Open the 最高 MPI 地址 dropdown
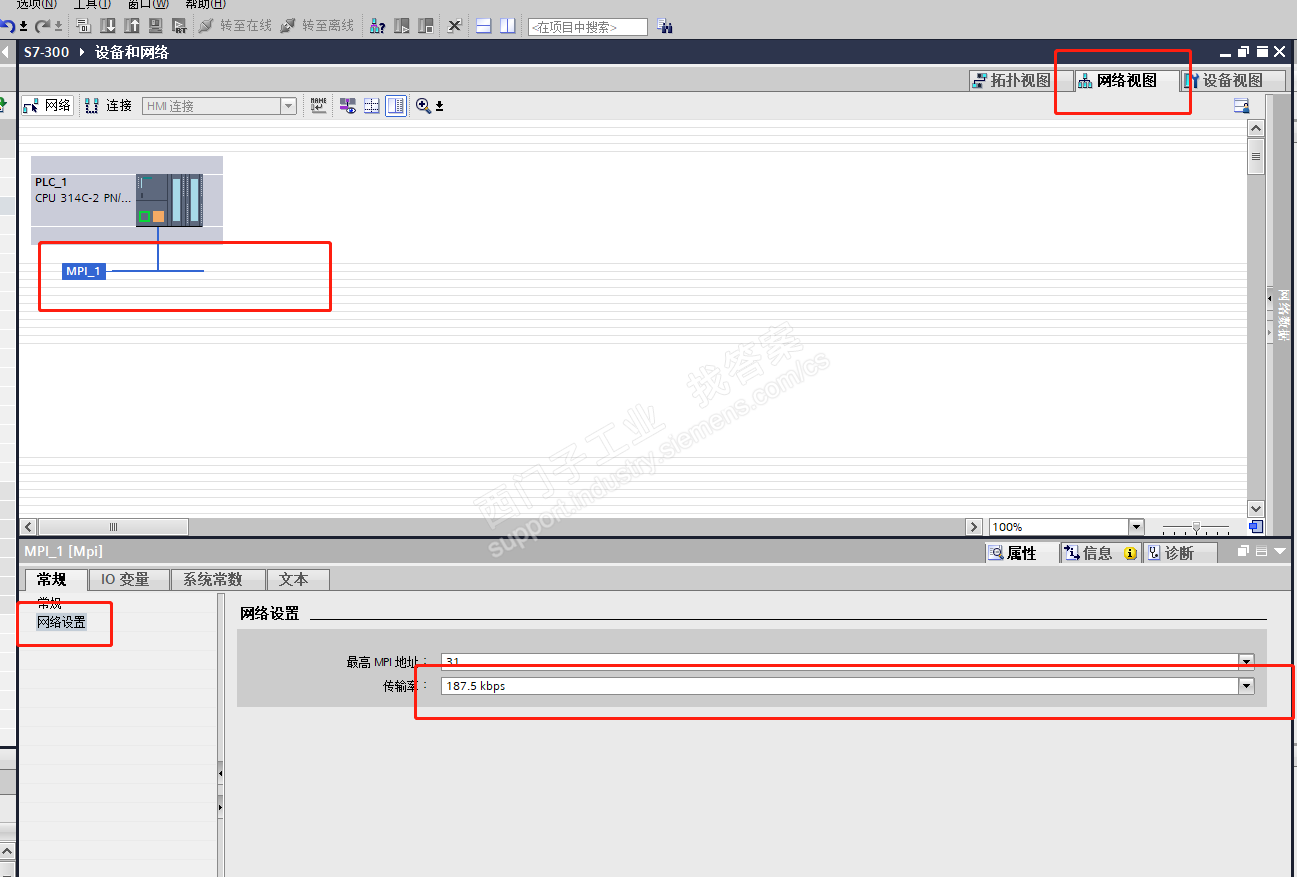Screen dimensions: 1297x877 pyautogui.click(x=1246, y=662)
